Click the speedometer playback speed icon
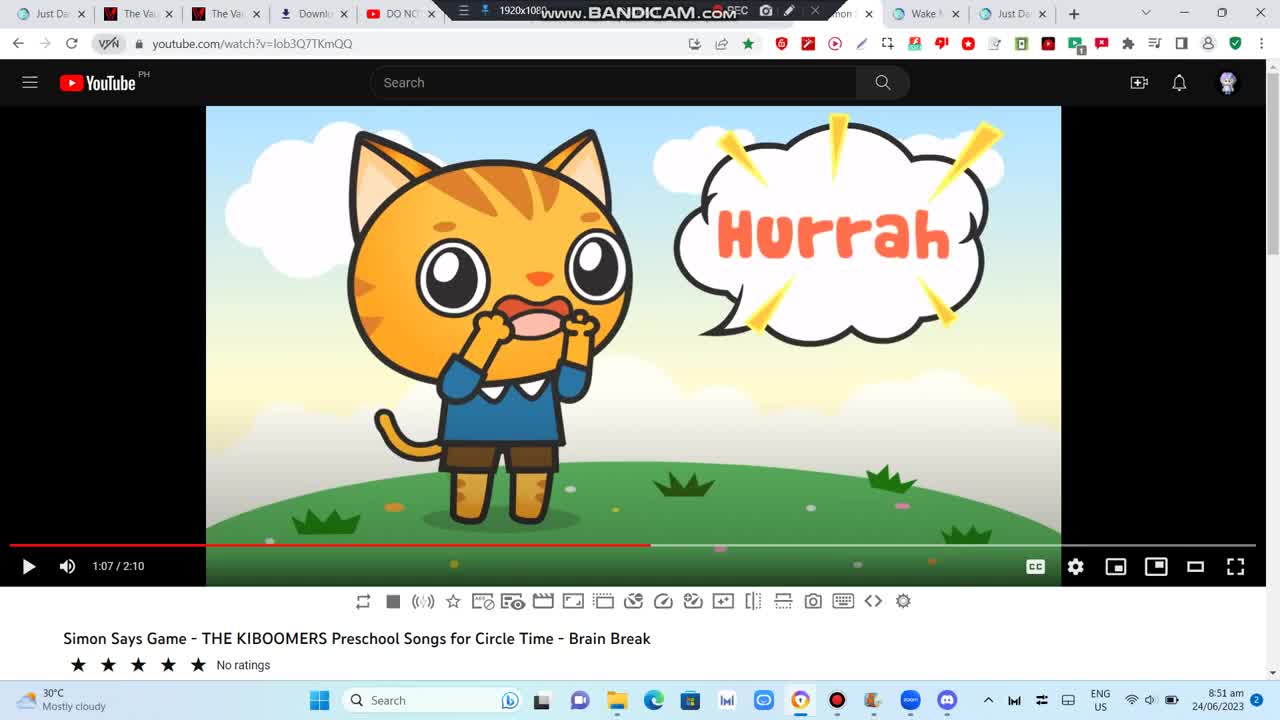This screenshot has width=1280, height=720. (663, 601)
